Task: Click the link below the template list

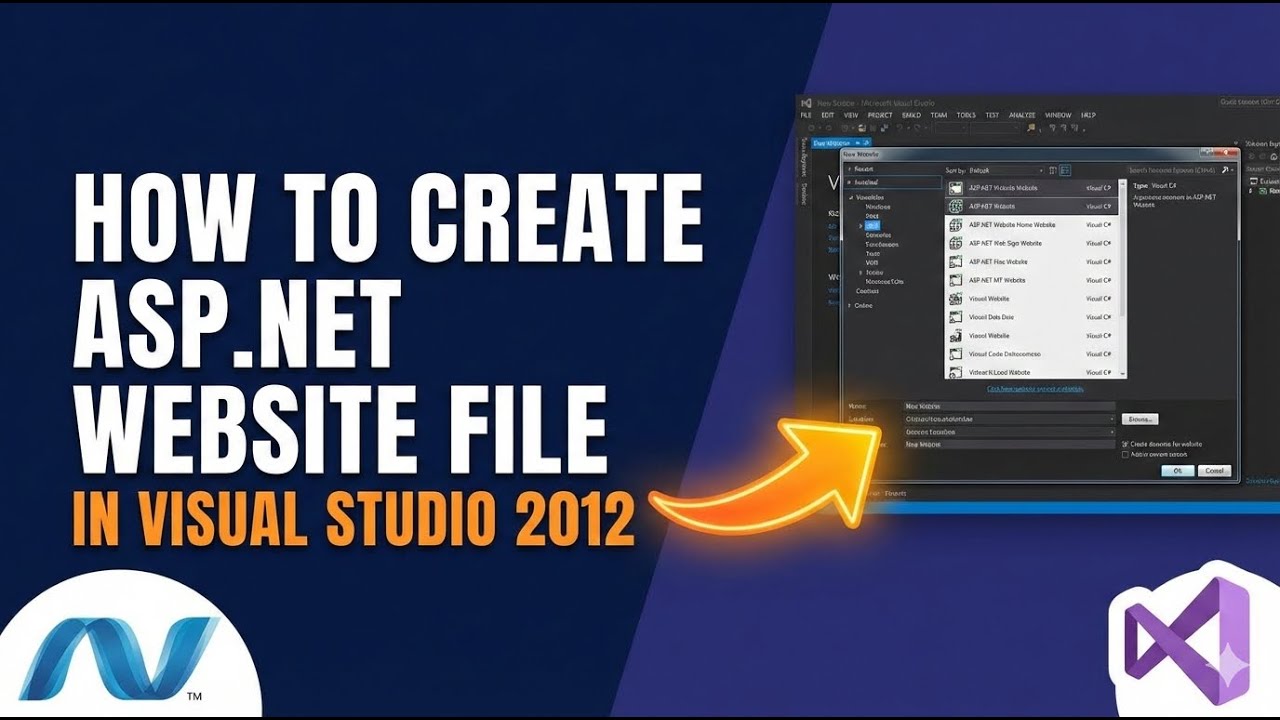Action: click(x=1035, y=389)
